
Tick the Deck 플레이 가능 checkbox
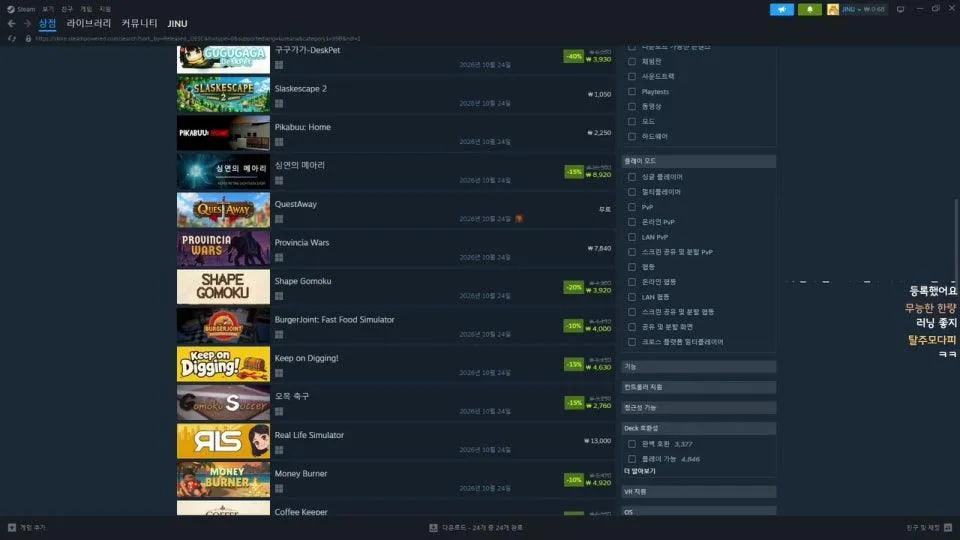[632, 459]
